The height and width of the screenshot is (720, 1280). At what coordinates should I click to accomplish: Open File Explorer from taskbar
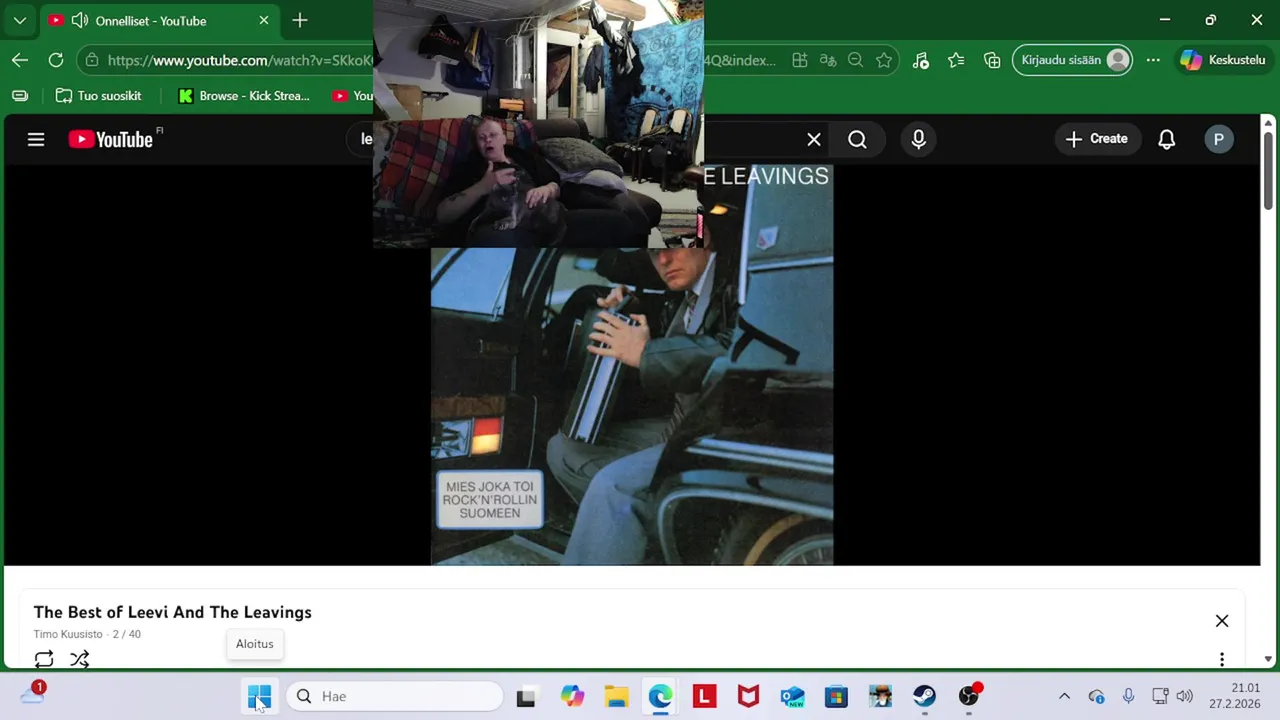pos(616,696)
